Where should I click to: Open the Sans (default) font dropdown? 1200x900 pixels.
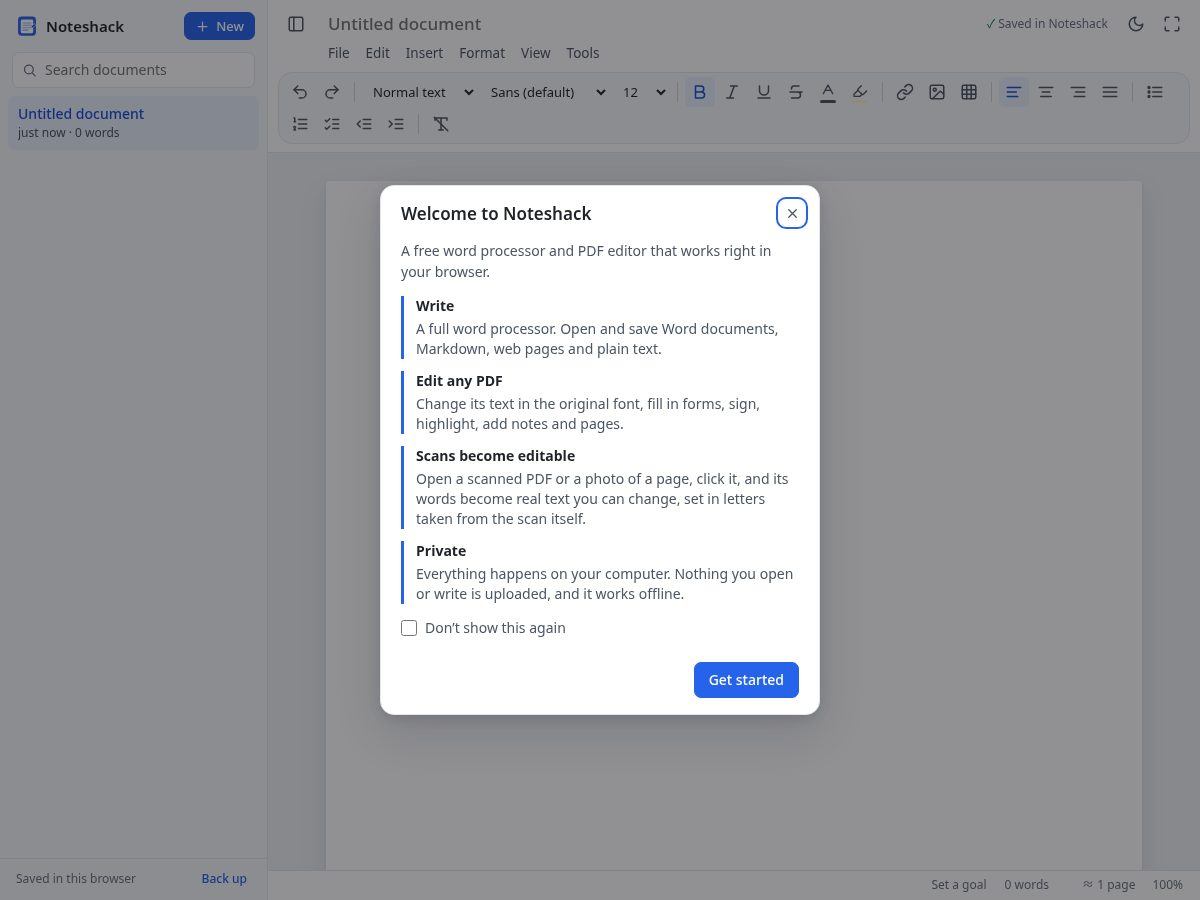click(547, 92)
